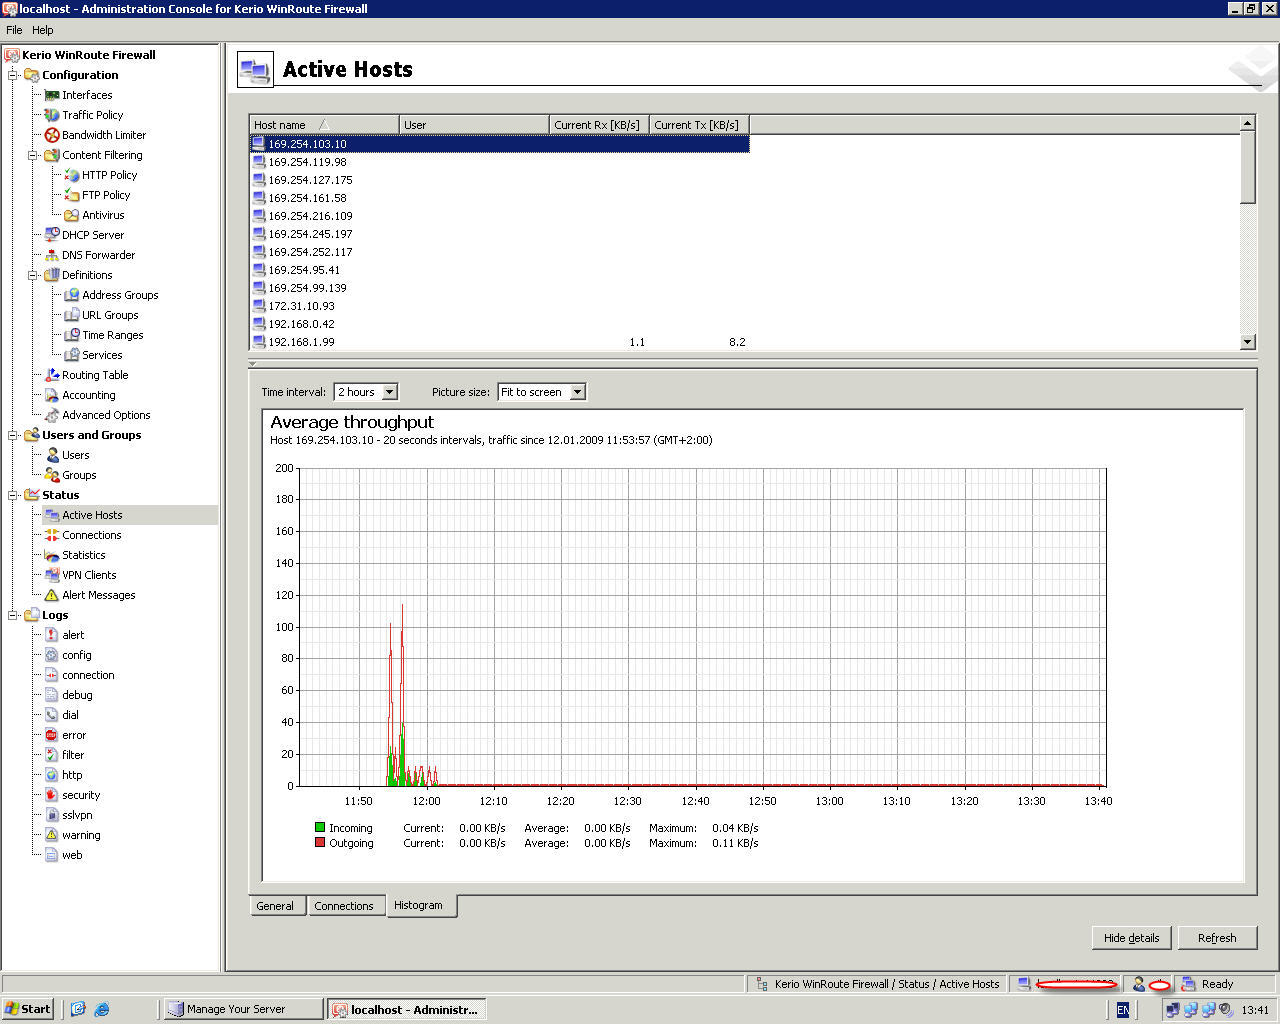Image resolution: width=1280 pixels, height=1024 pixels.
Task: Open the http log
Action: (72, 775)
